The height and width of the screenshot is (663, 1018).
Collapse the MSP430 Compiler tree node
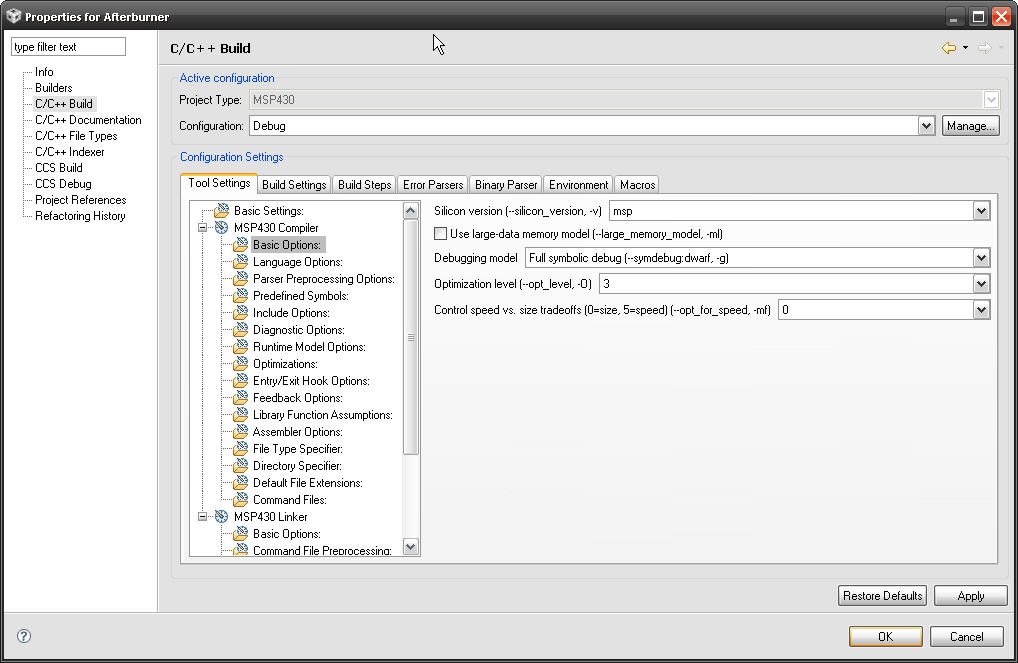tap(203, 228)
